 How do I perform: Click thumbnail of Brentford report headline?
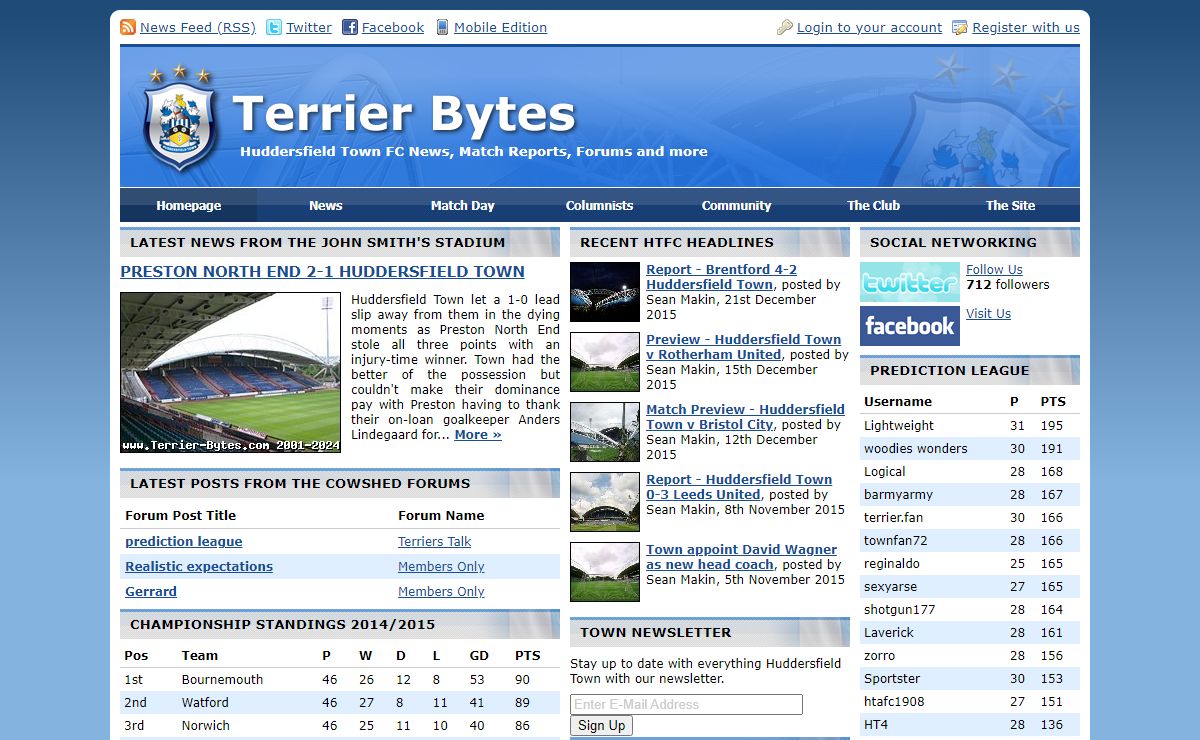click(x=605, y=292)
